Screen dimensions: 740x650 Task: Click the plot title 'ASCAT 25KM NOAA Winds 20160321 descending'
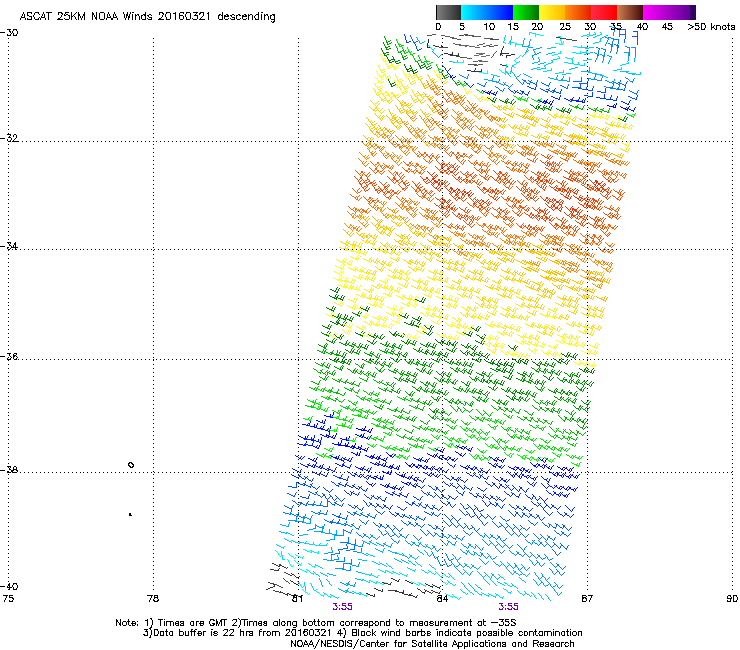[x=147, y=17]
